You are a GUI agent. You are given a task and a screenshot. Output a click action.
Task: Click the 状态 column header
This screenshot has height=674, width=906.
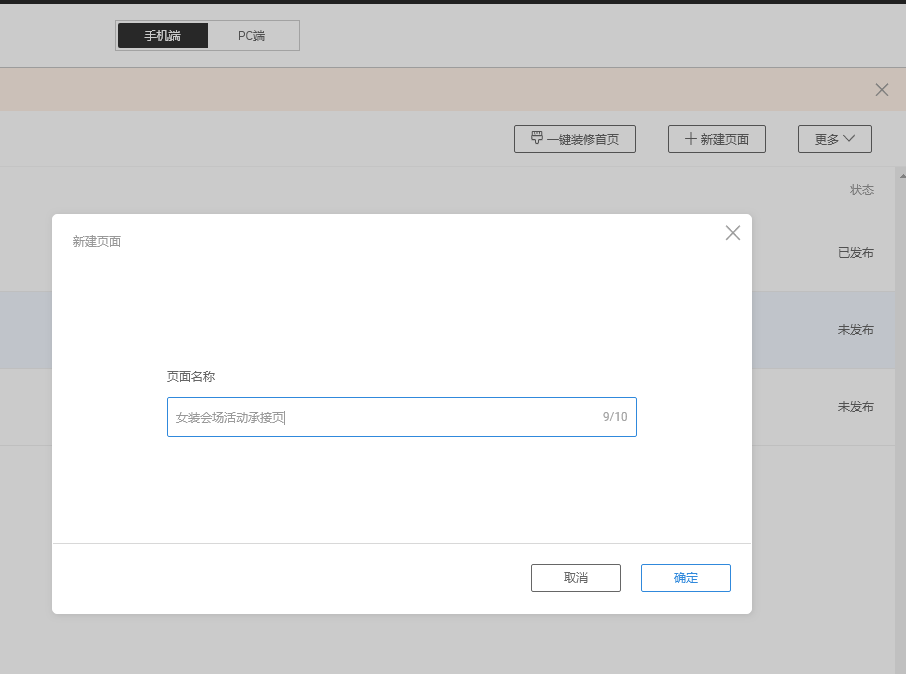click(862, 190)
